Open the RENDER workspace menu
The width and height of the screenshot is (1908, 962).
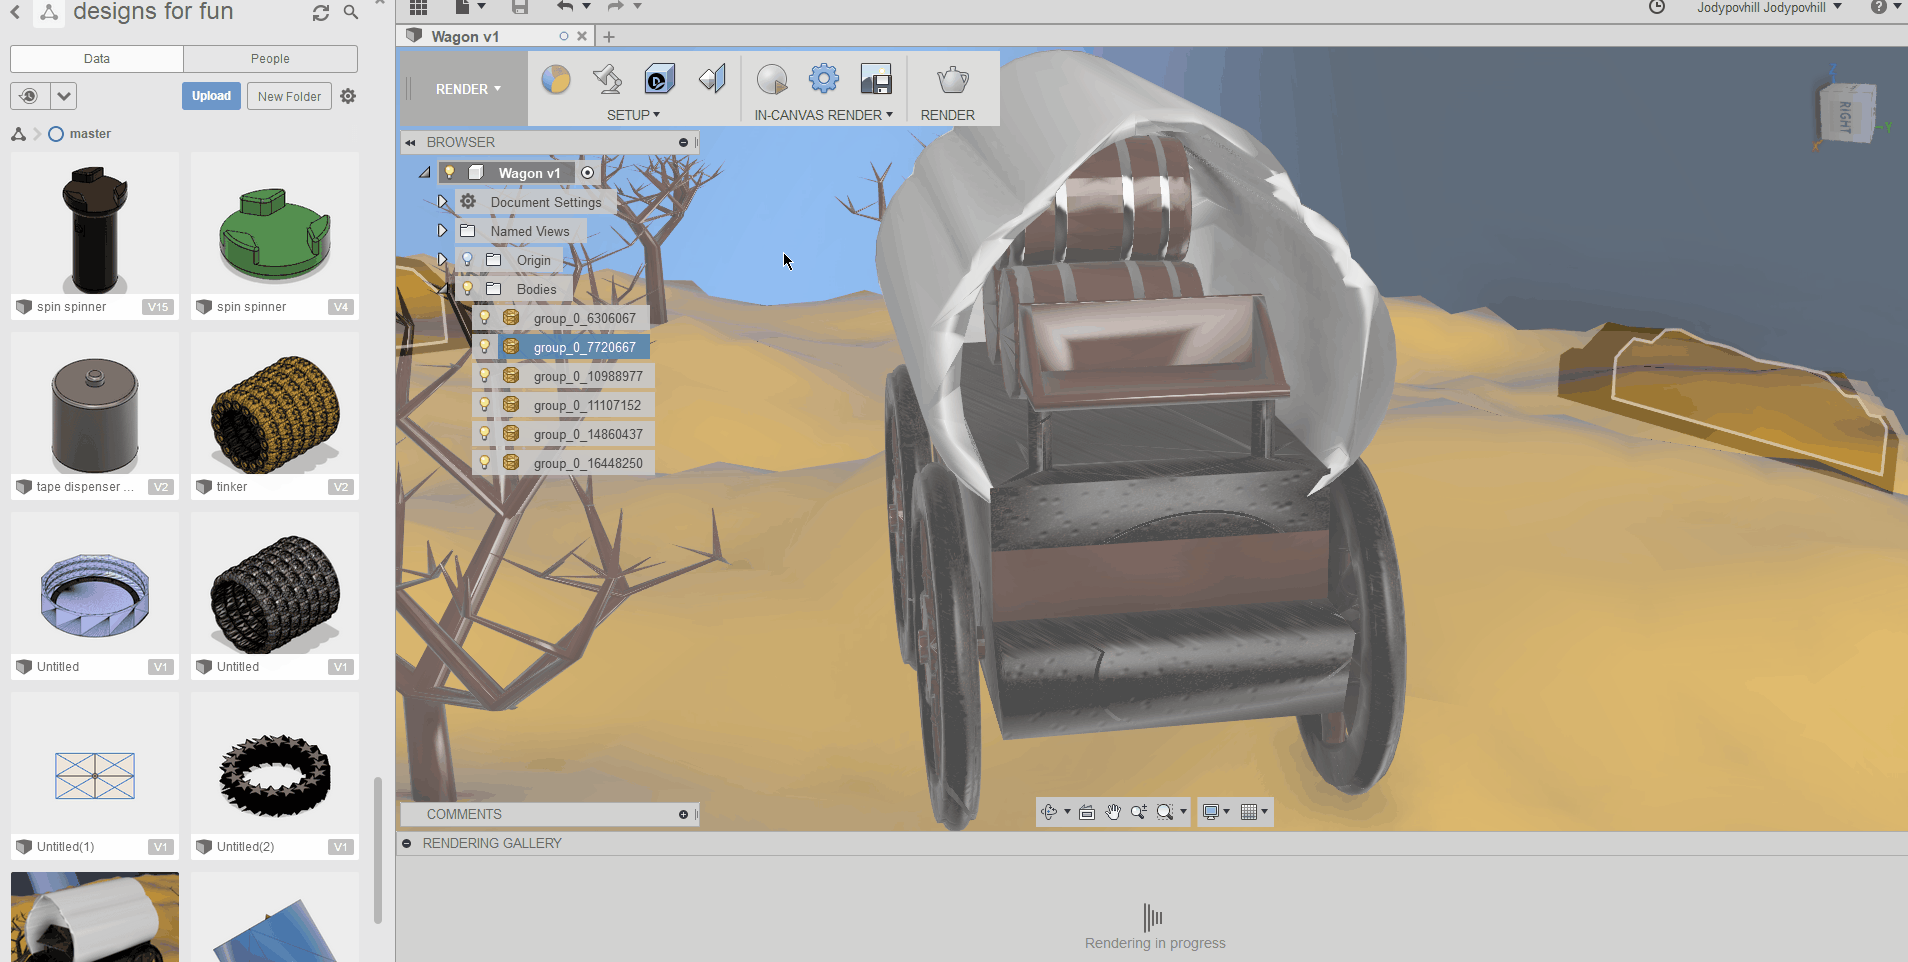pos(467,88)
